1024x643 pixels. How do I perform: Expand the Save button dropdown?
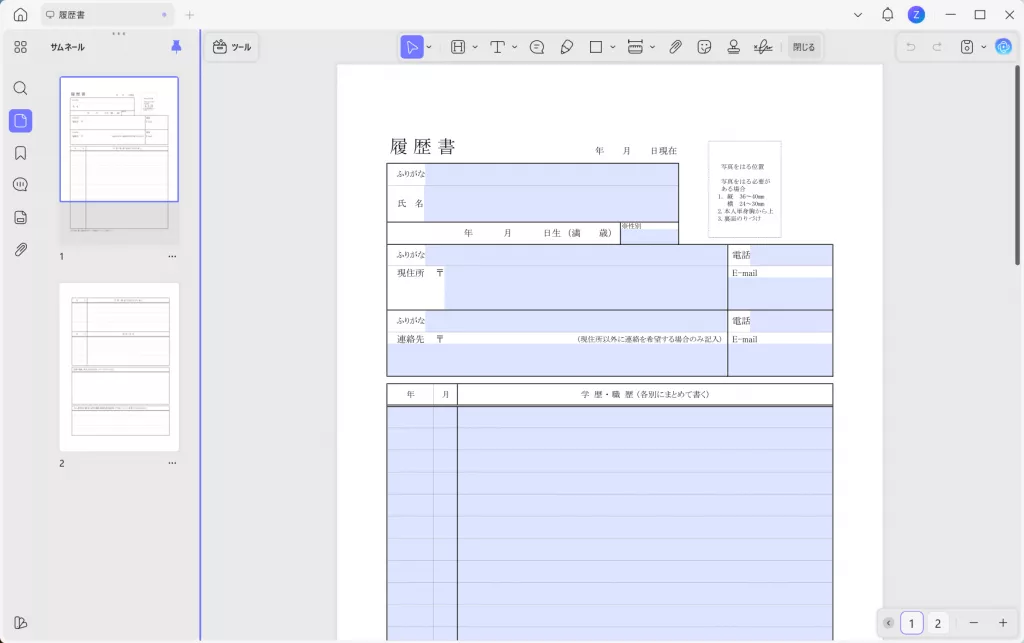(x=983, y=46)
